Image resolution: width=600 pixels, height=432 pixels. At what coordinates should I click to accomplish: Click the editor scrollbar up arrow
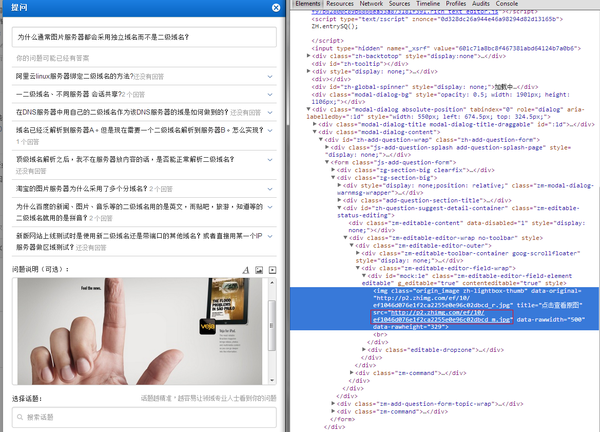pos(272,282)
